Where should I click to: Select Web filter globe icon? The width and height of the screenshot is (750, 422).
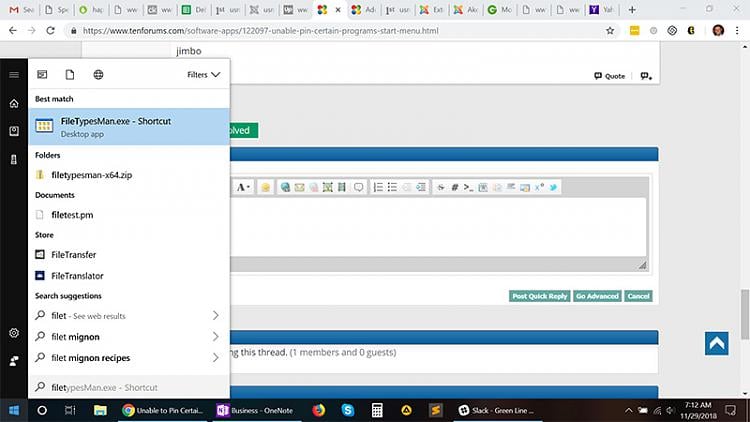tap(98, 75)
